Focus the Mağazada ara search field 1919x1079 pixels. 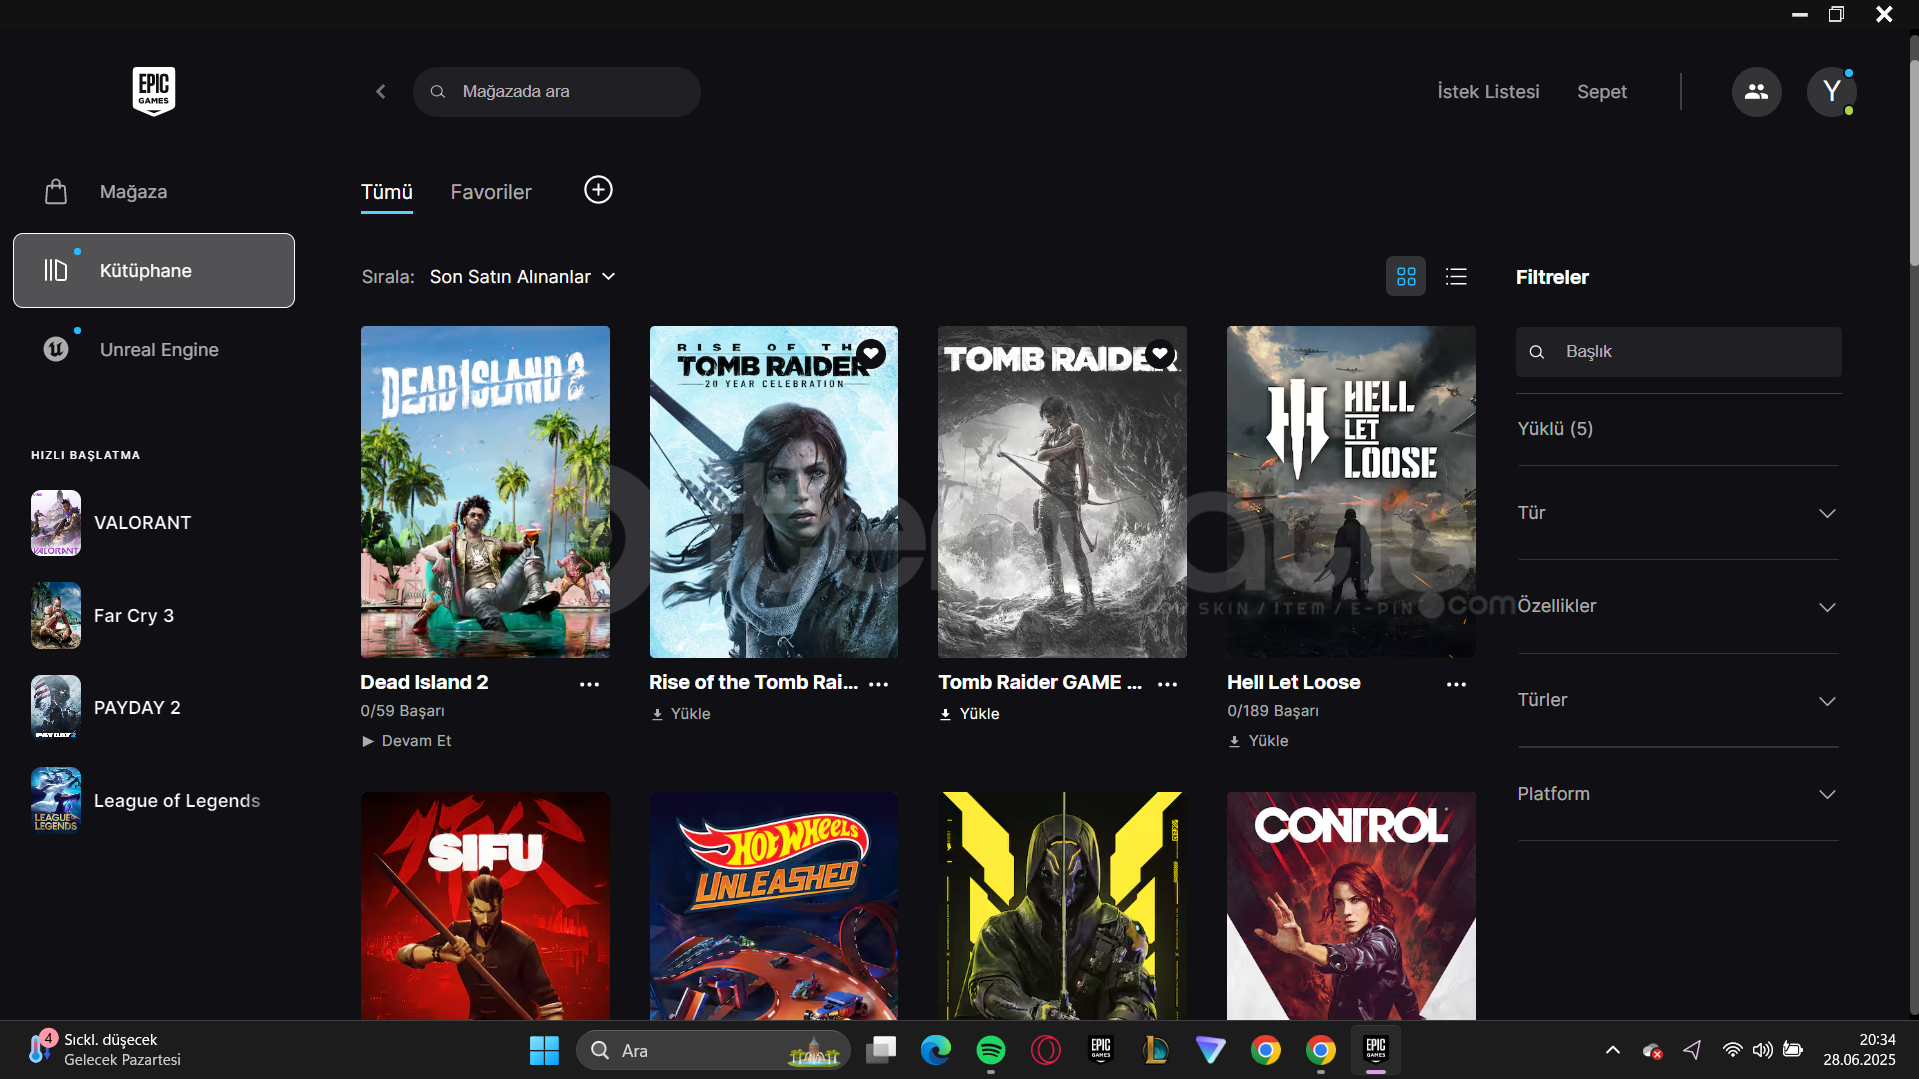pos(557,92)
